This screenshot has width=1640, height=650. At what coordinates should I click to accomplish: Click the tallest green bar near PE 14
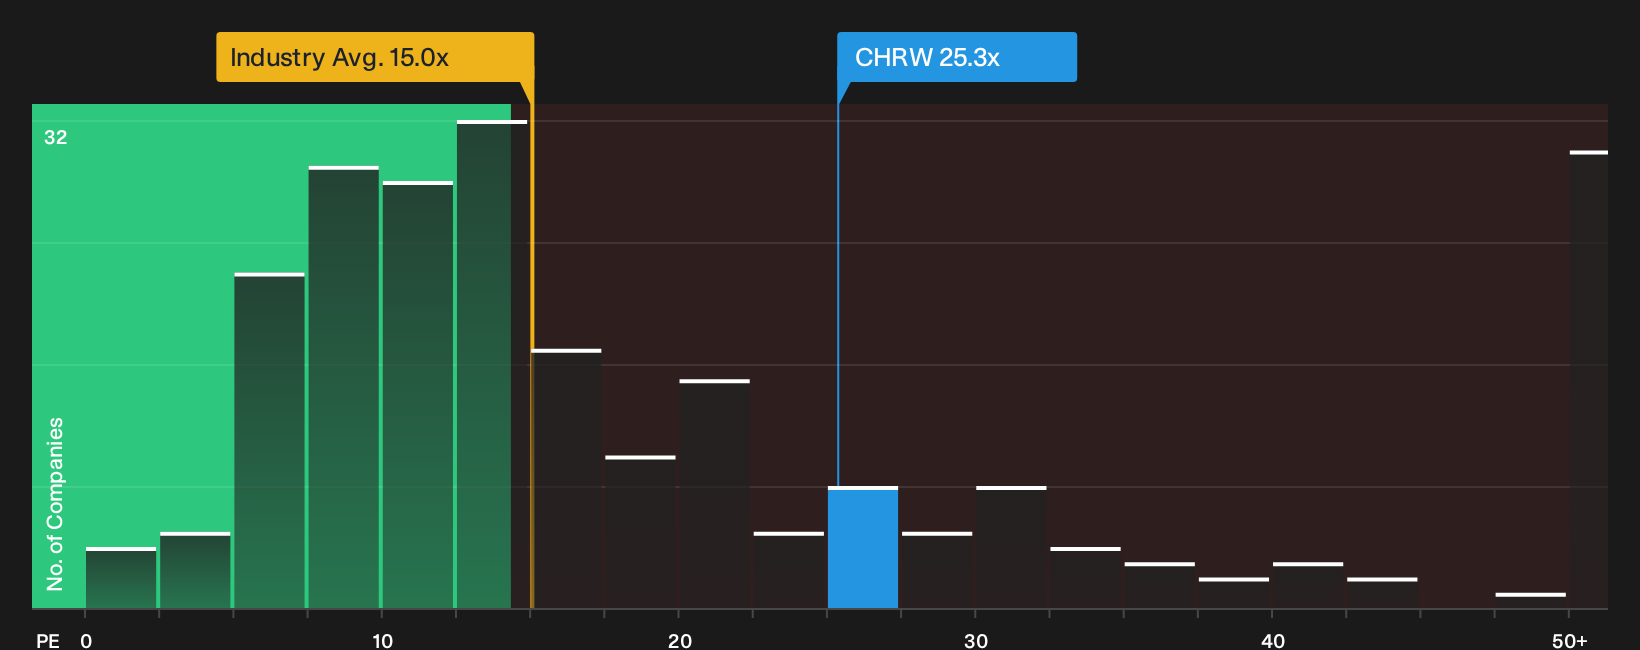click(492, 365)
